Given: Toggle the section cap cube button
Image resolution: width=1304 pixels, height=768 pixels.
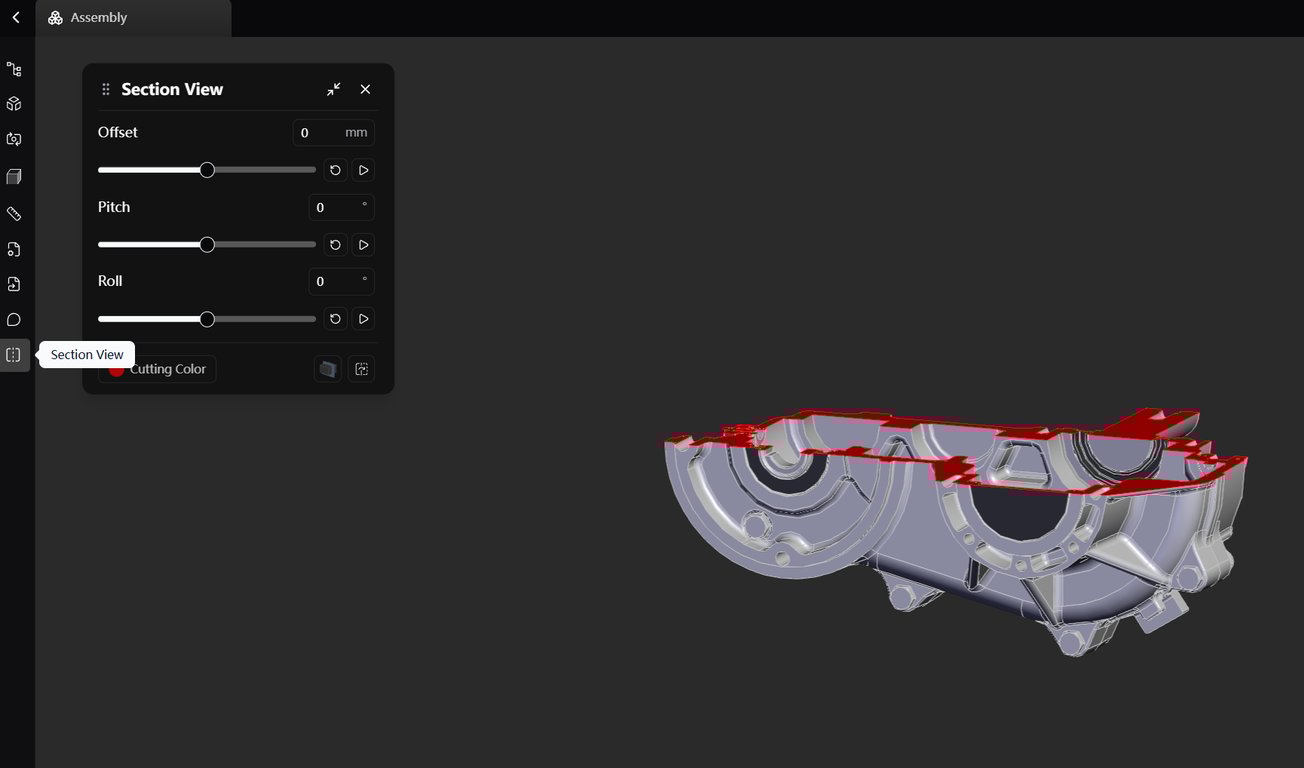Looking at the screenshot, I should click(x=328, y=369).
